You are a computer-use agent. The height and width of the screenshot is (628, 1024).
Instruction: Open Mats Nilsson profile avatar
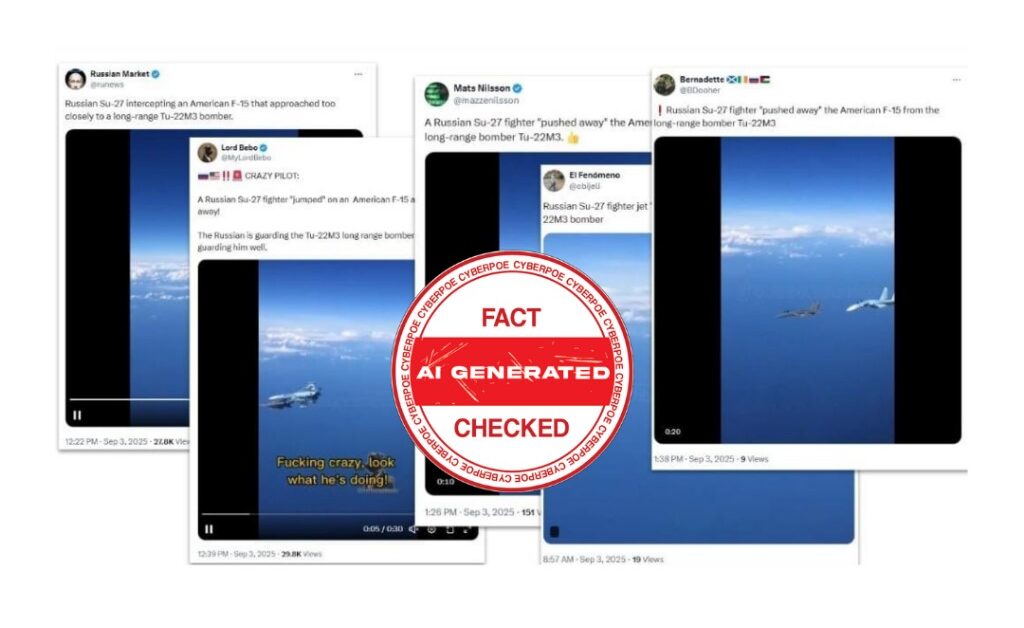coord(436,94)
